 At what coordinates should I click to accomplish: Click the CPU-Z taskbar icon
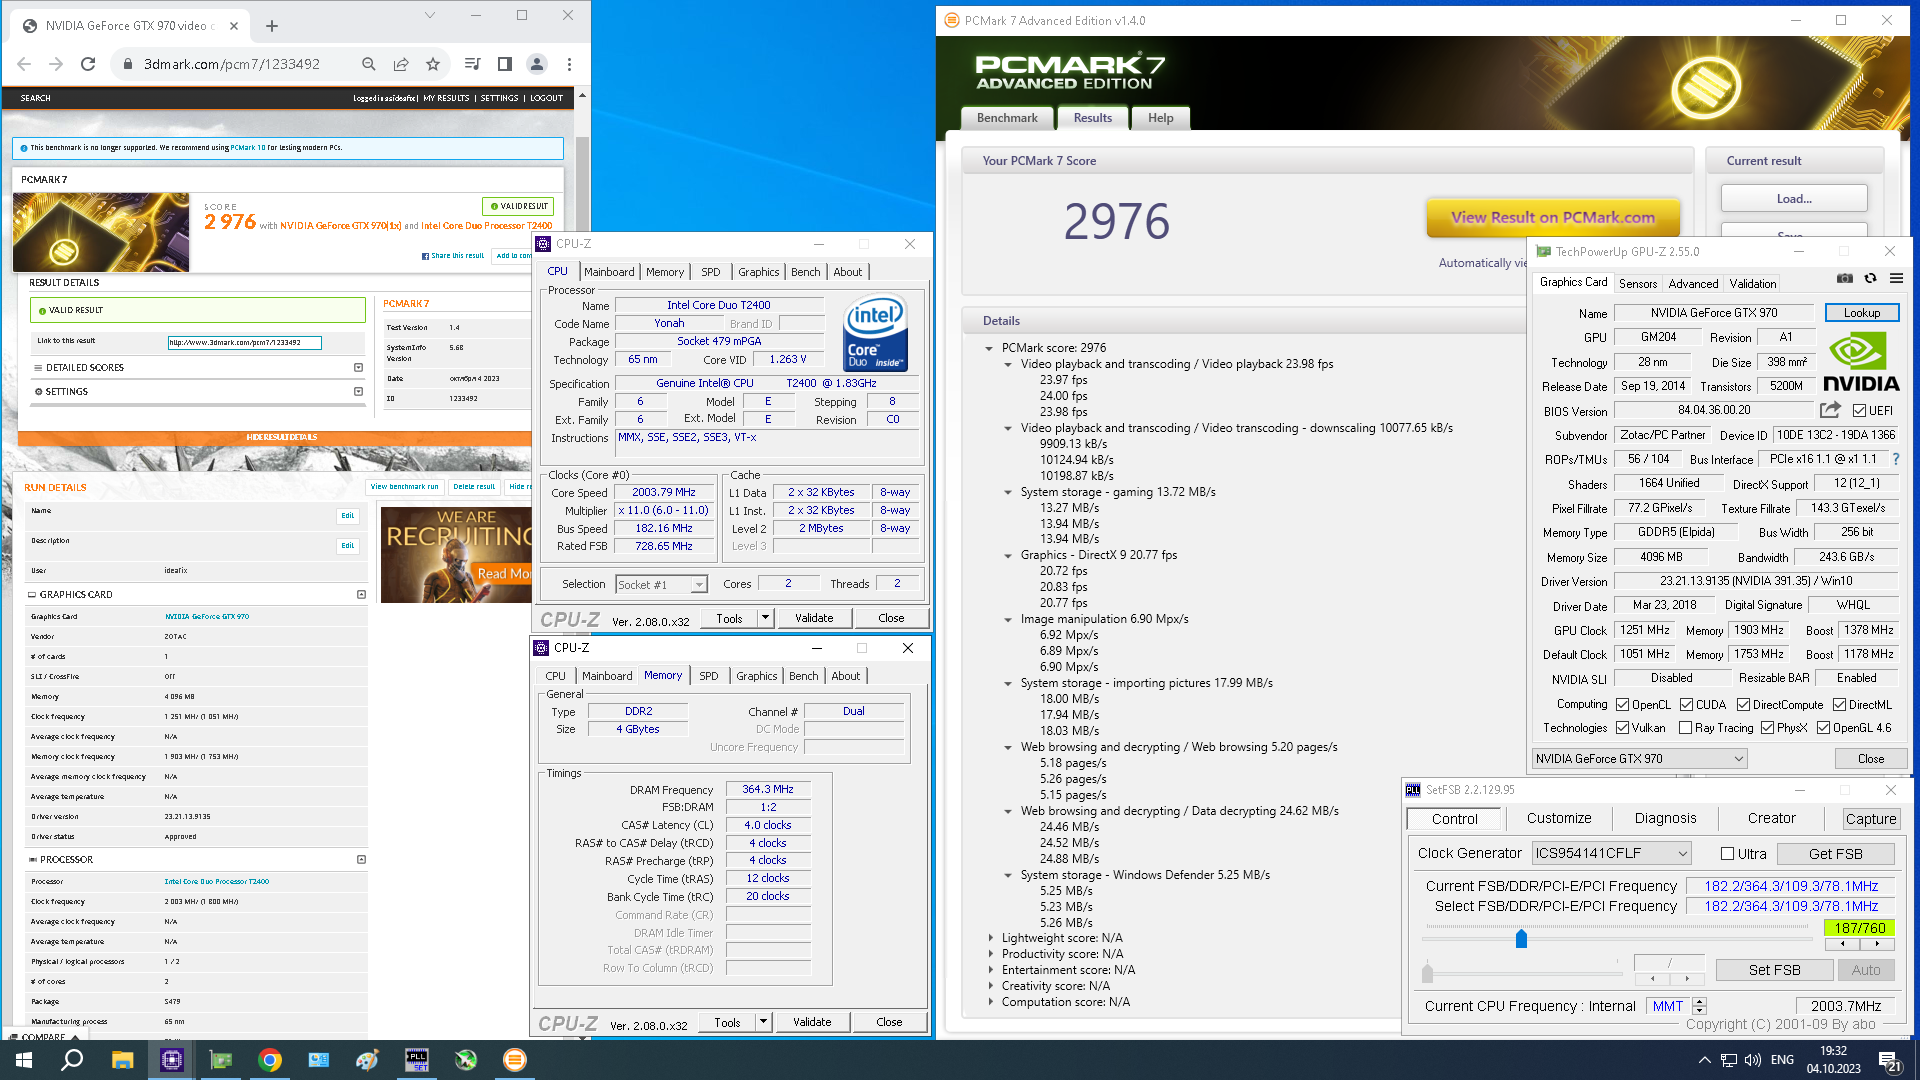(x=171, y=1060)
